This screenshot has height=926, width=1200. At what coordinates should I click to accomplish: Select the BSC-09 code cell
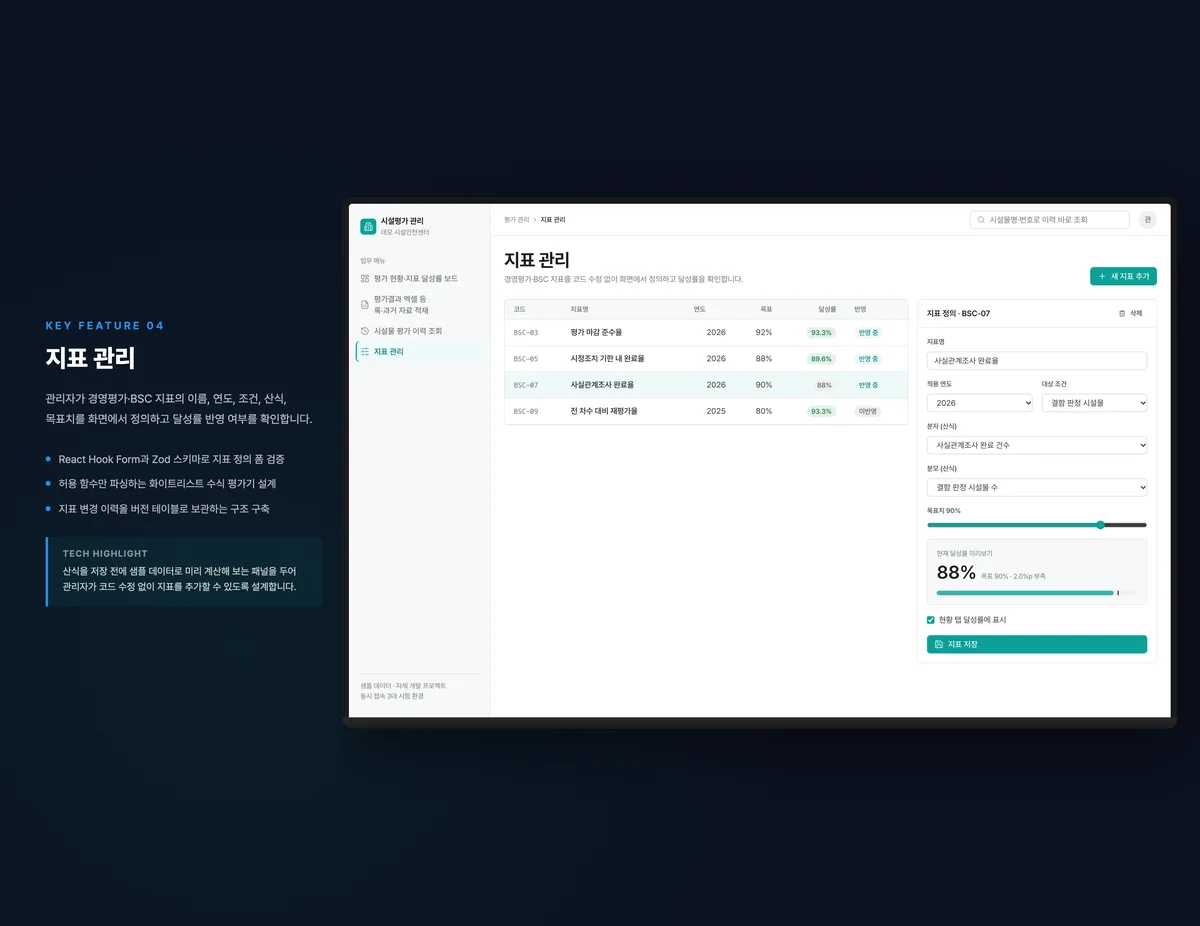(526, 411)
